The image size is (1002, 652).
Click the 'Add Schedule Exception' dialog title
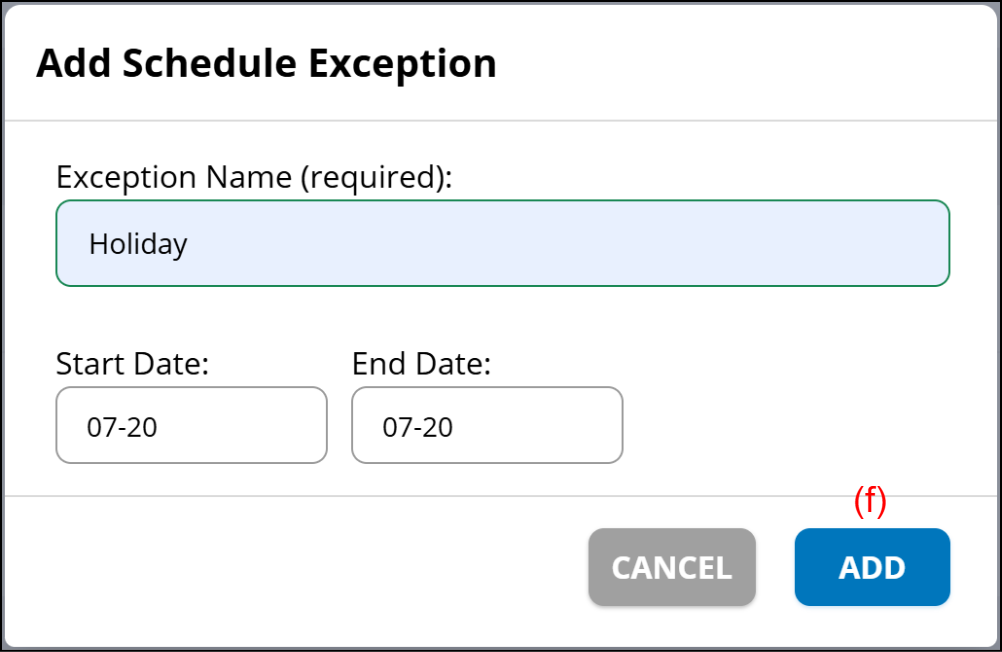click(x=266, y=63)
